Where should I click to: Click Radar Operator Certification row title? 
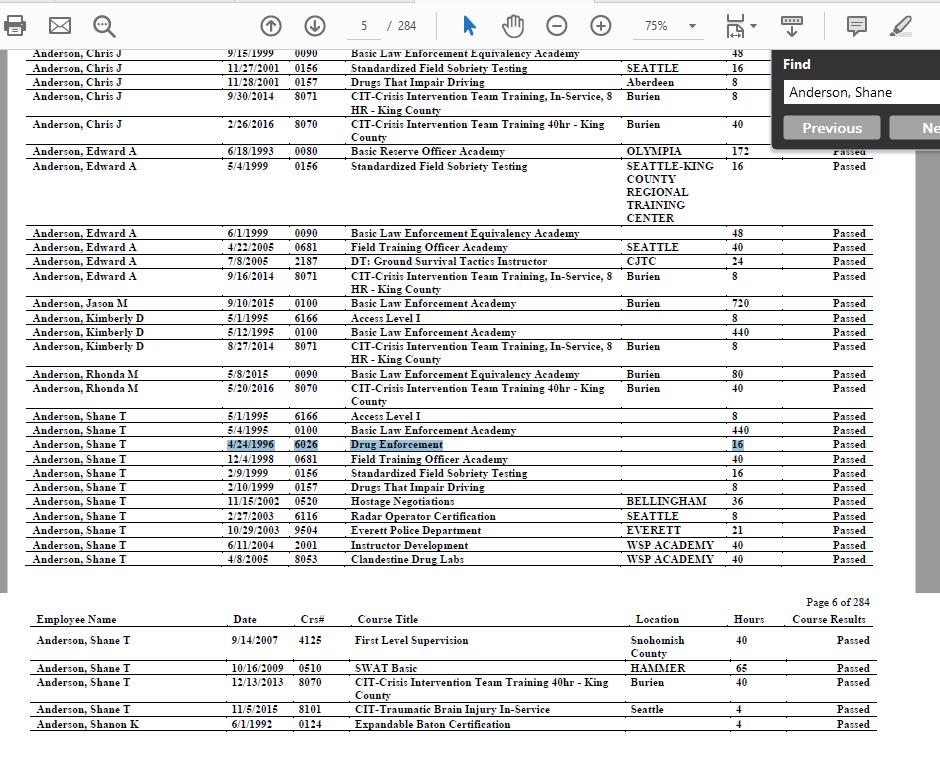tap(423, 516)
